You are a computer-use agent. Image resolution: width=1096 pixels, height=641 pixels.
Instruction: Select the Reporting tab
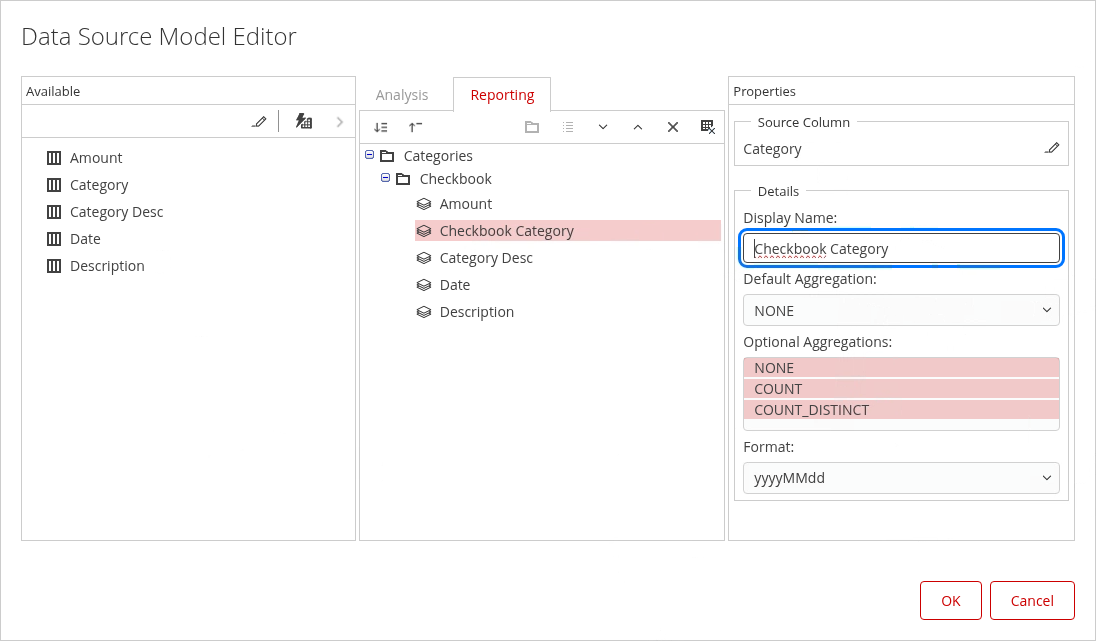(x=502, y=95)
